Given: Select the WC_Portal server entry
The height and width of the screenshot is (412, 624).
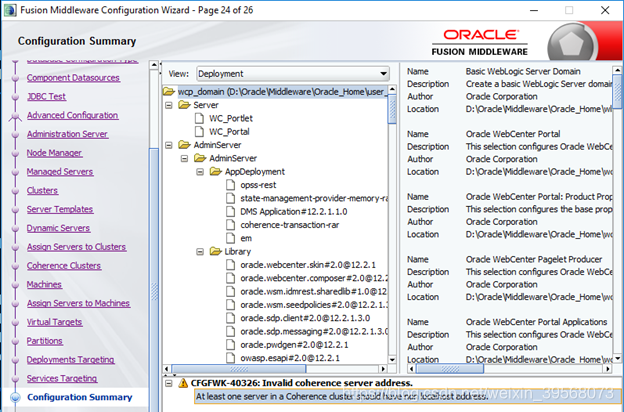Looking at the screenshot, I should point(229,132).
